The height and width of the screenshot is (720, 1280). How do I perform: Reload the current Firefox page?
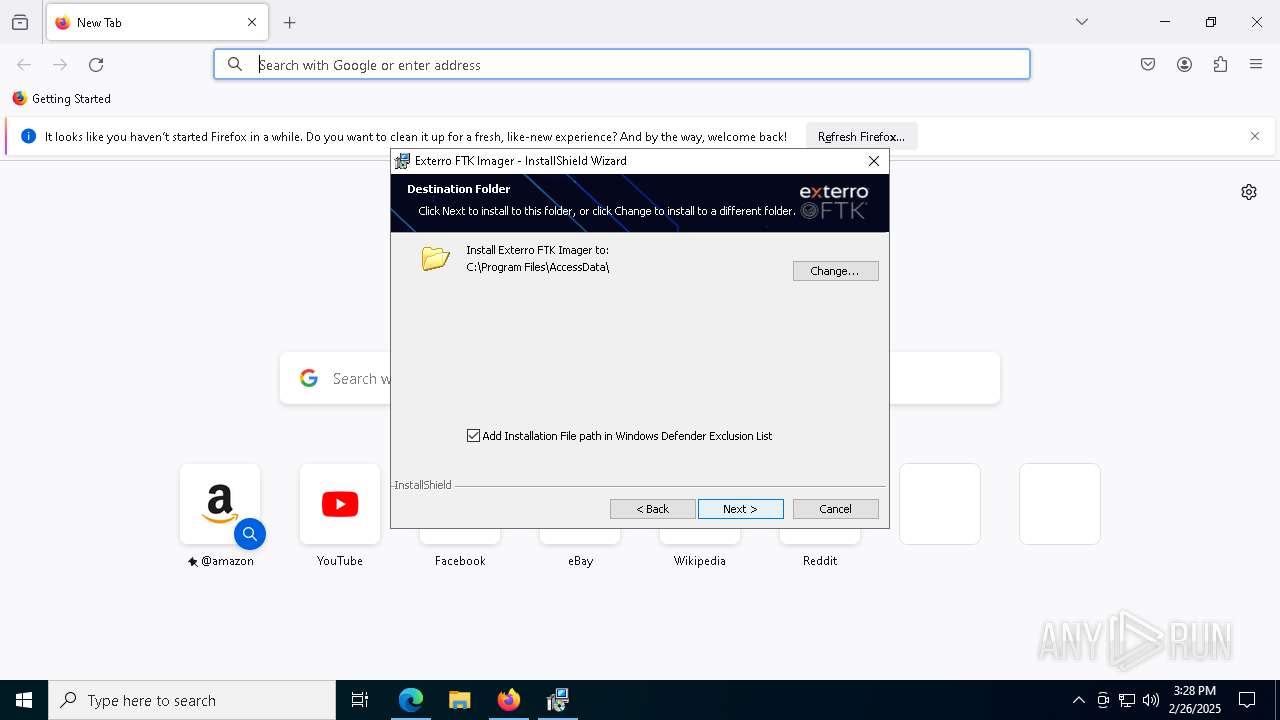click(96, 65)
